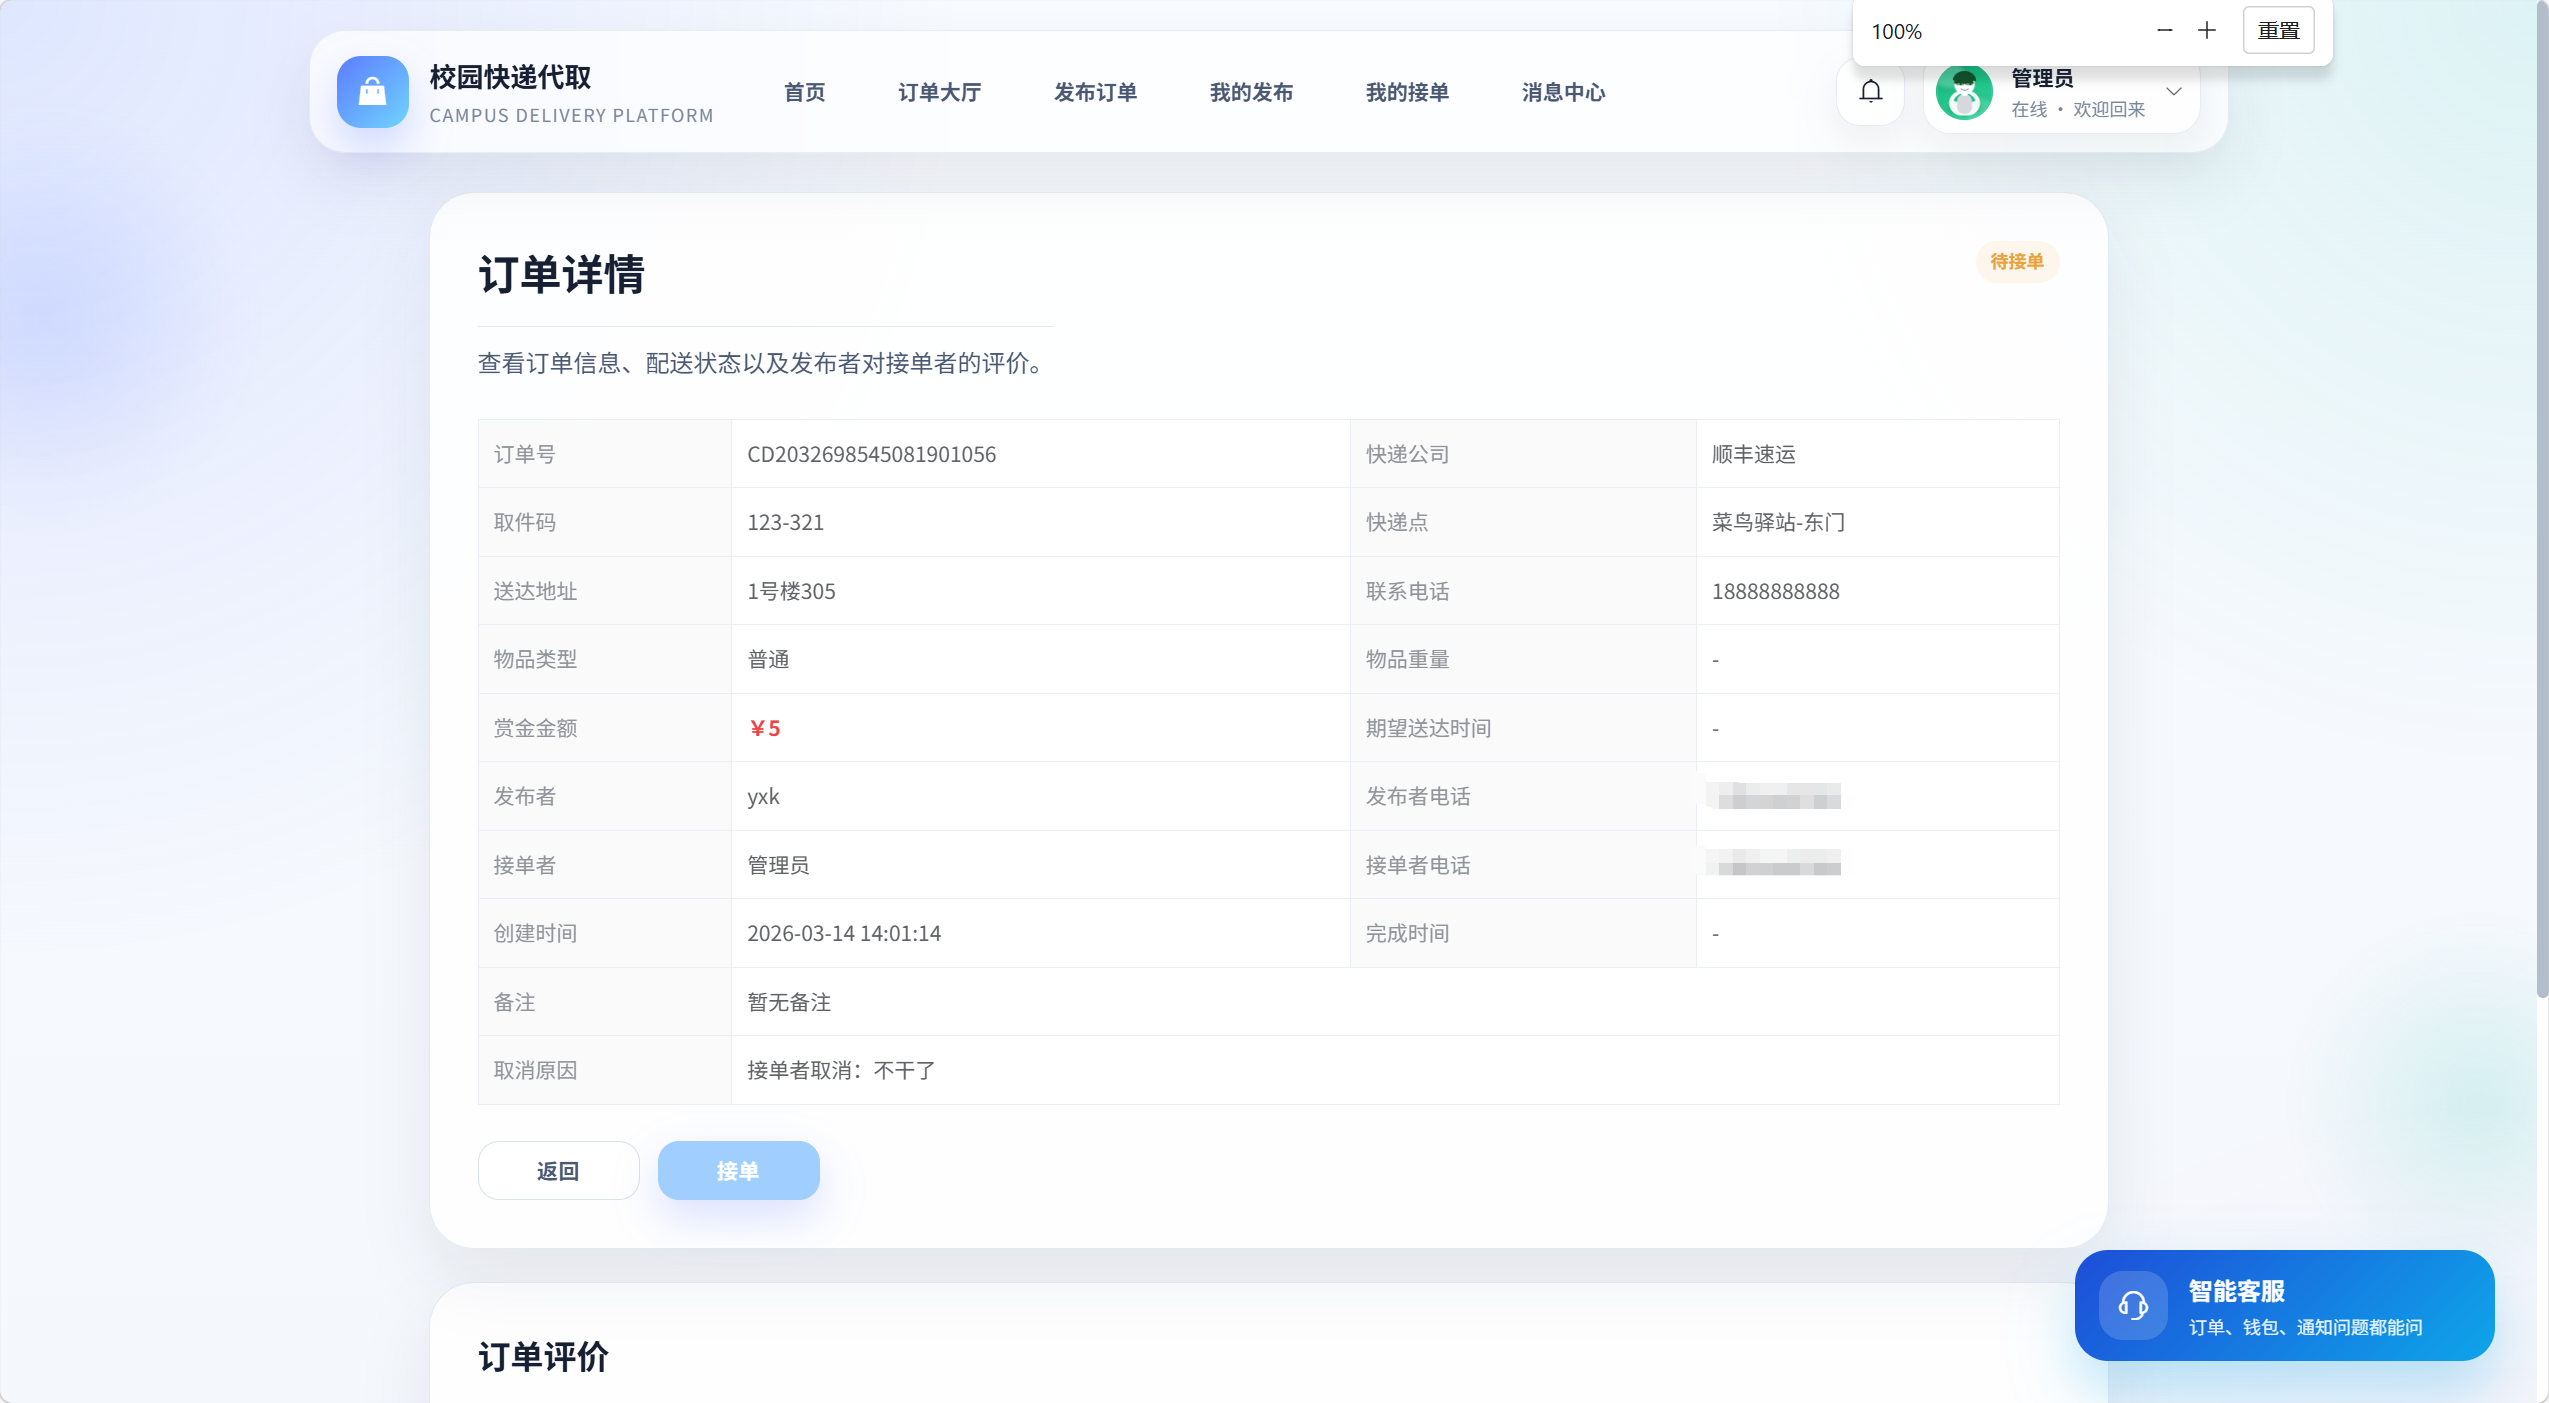Viewport: 2549px width, 1403px height.
Task: Expand the administrator account dropdown chevron
Action: tap(2173, 92)
